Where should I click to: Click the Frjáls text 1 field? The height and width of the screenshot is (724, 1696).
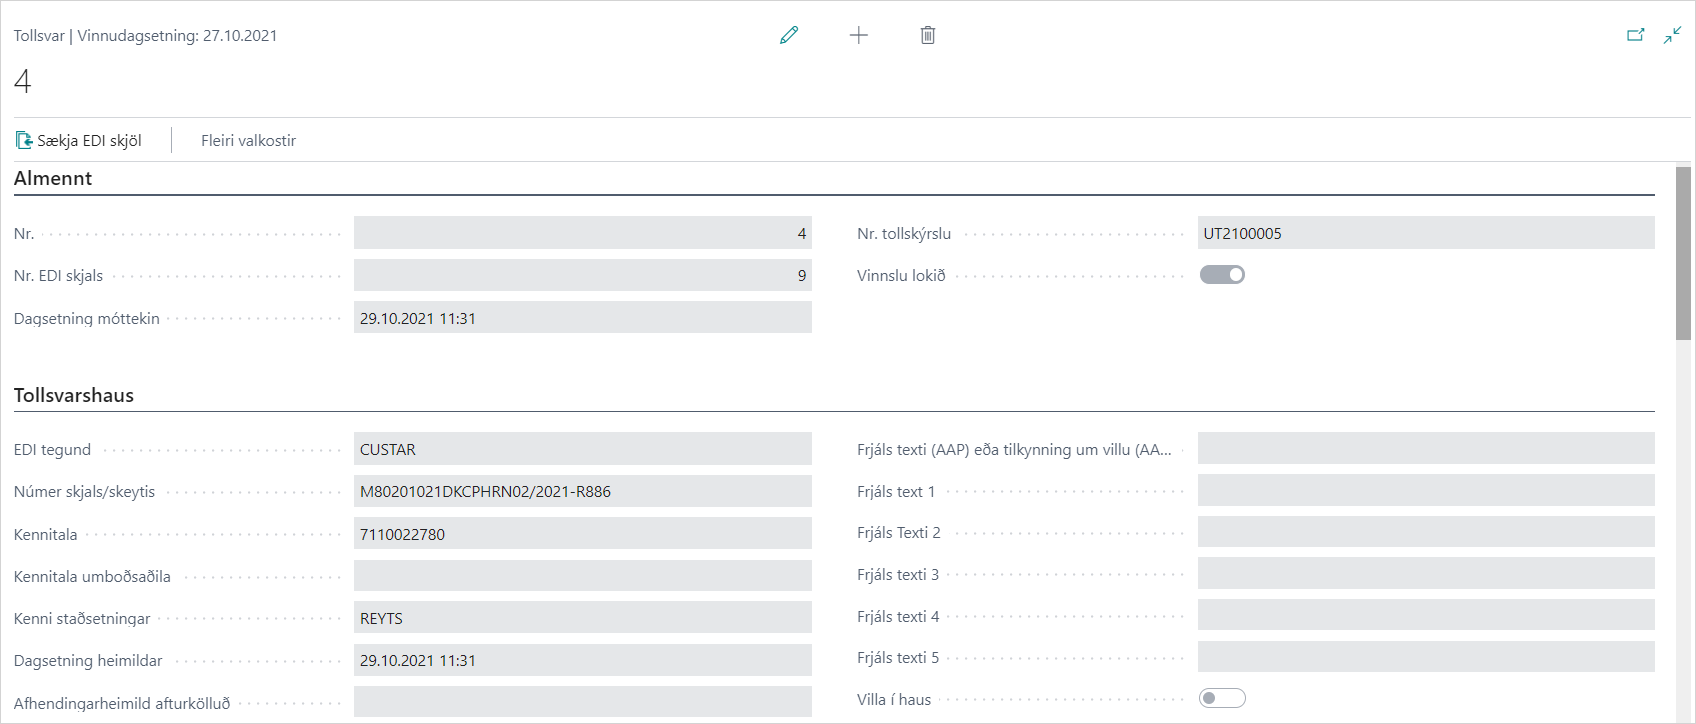[1425, 492]
